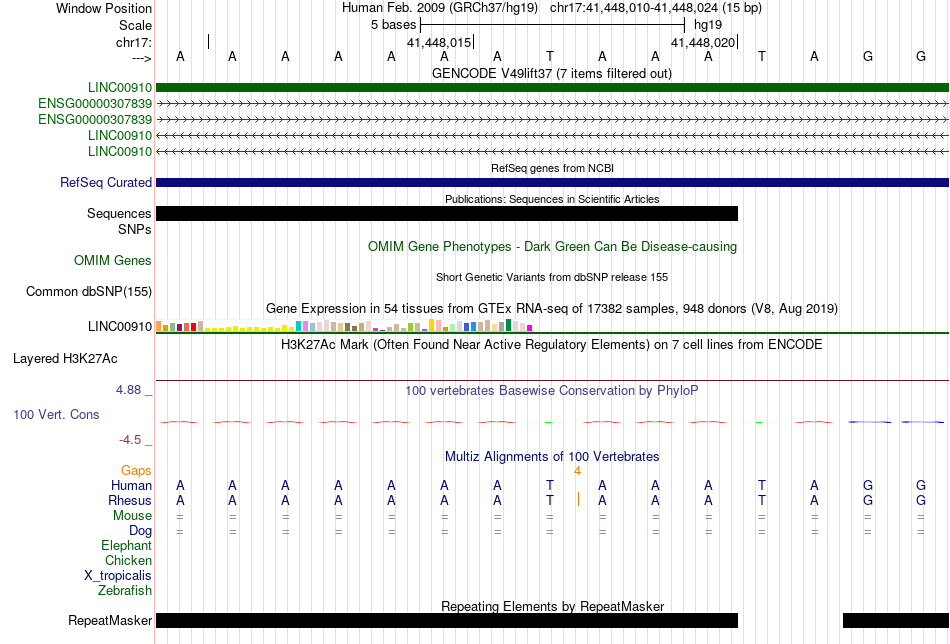
Task: Click the SNPs track label
Action: 135,229
